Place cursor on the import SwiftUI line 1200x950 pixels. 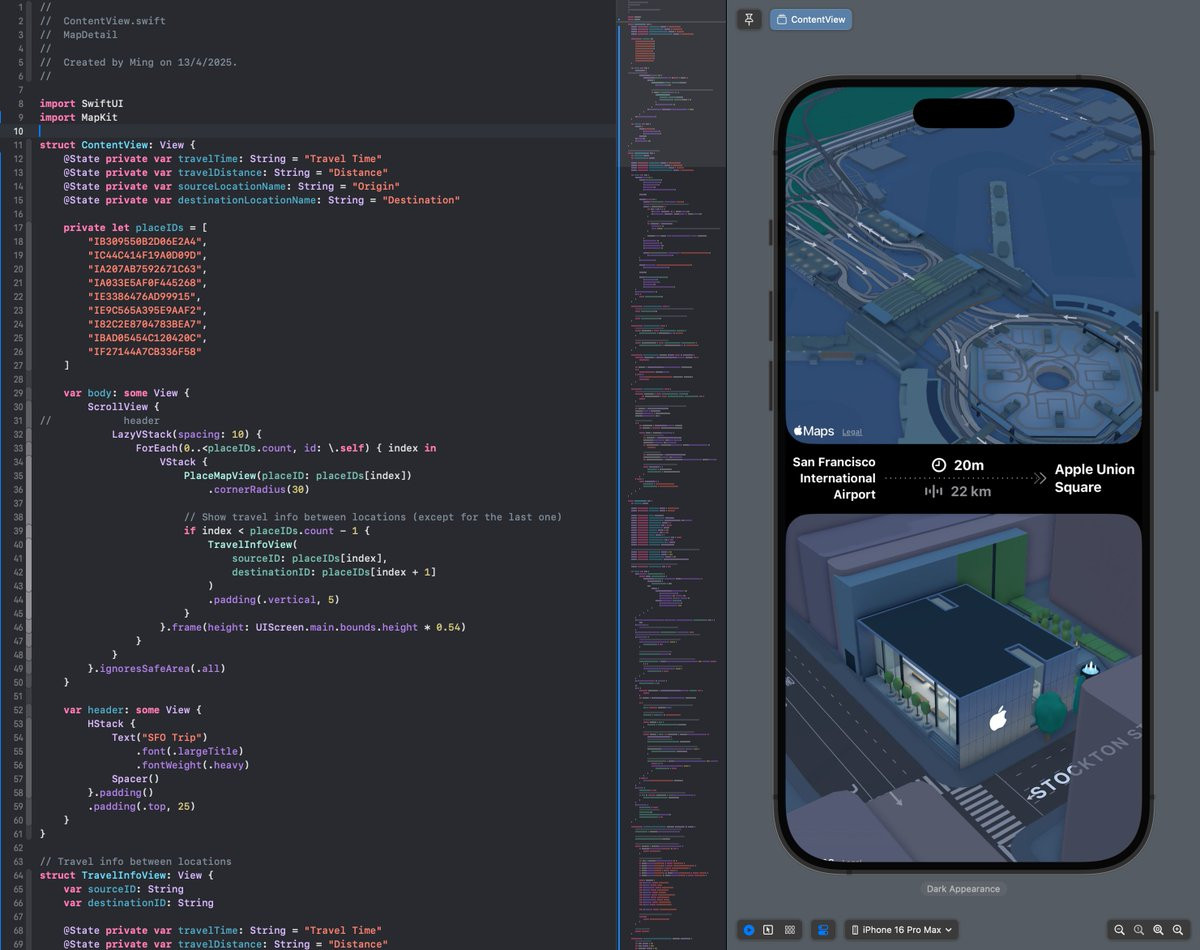coord(81,104)
